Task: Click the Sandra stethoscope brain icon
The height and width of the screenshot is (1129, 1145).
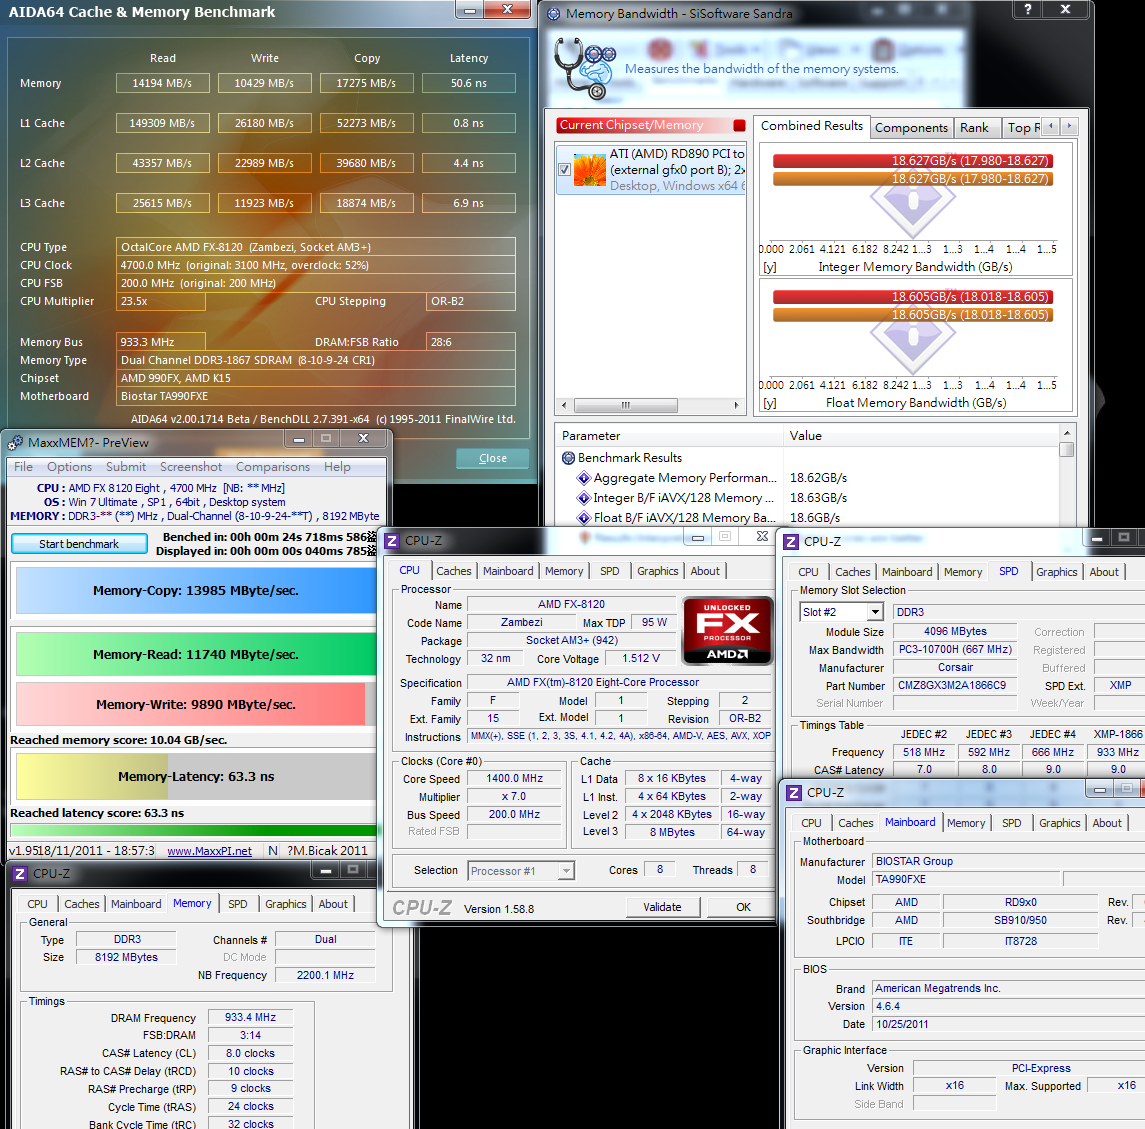Action: coord(585,68)
